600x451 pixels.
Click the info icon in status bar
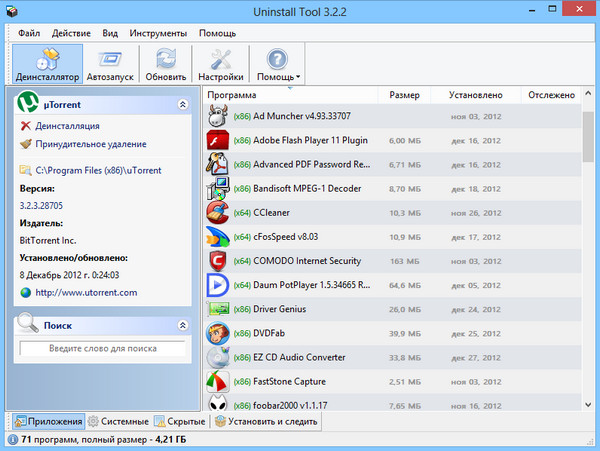tap(13, 440)
